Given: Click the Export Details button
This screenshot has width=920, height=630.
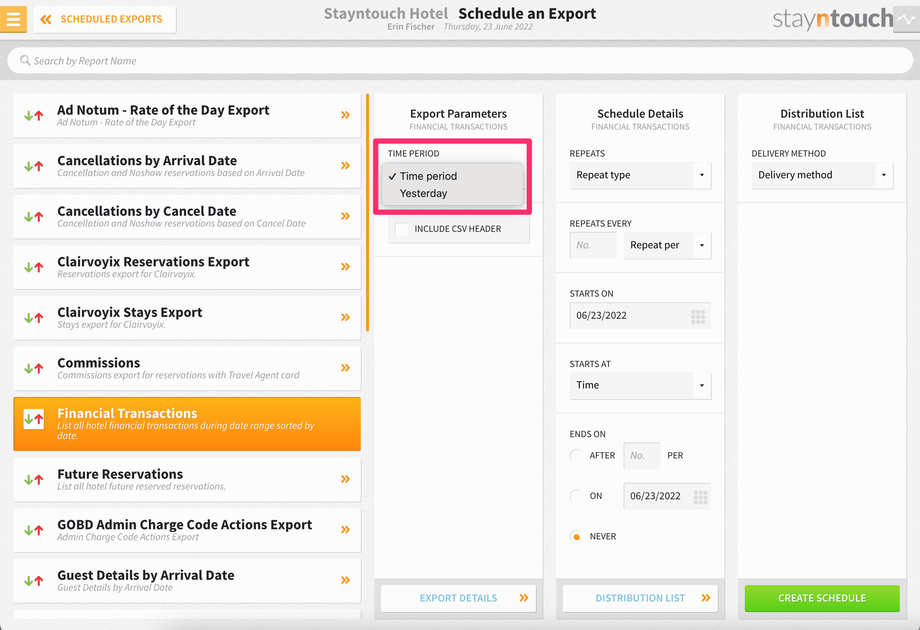Looking at the screenshot, I should tap(458, 598).
